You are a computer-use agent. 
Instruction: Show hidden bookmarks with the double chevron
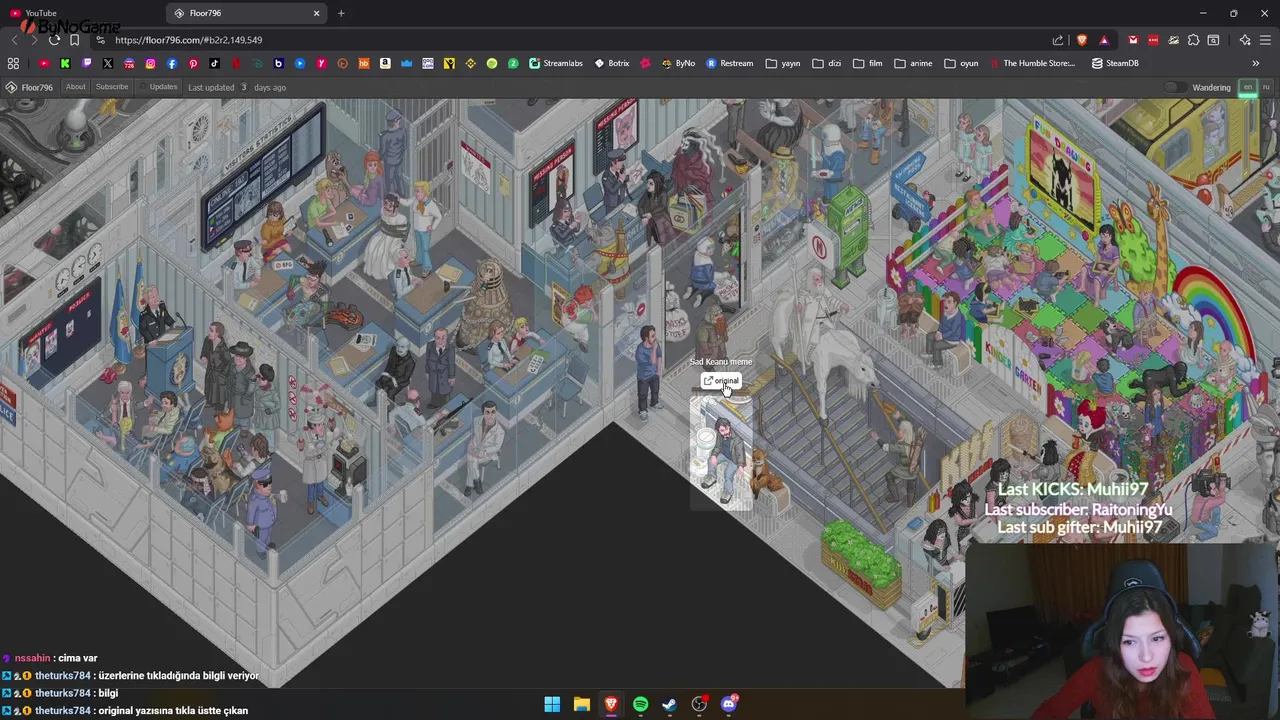pos(1255,63)
